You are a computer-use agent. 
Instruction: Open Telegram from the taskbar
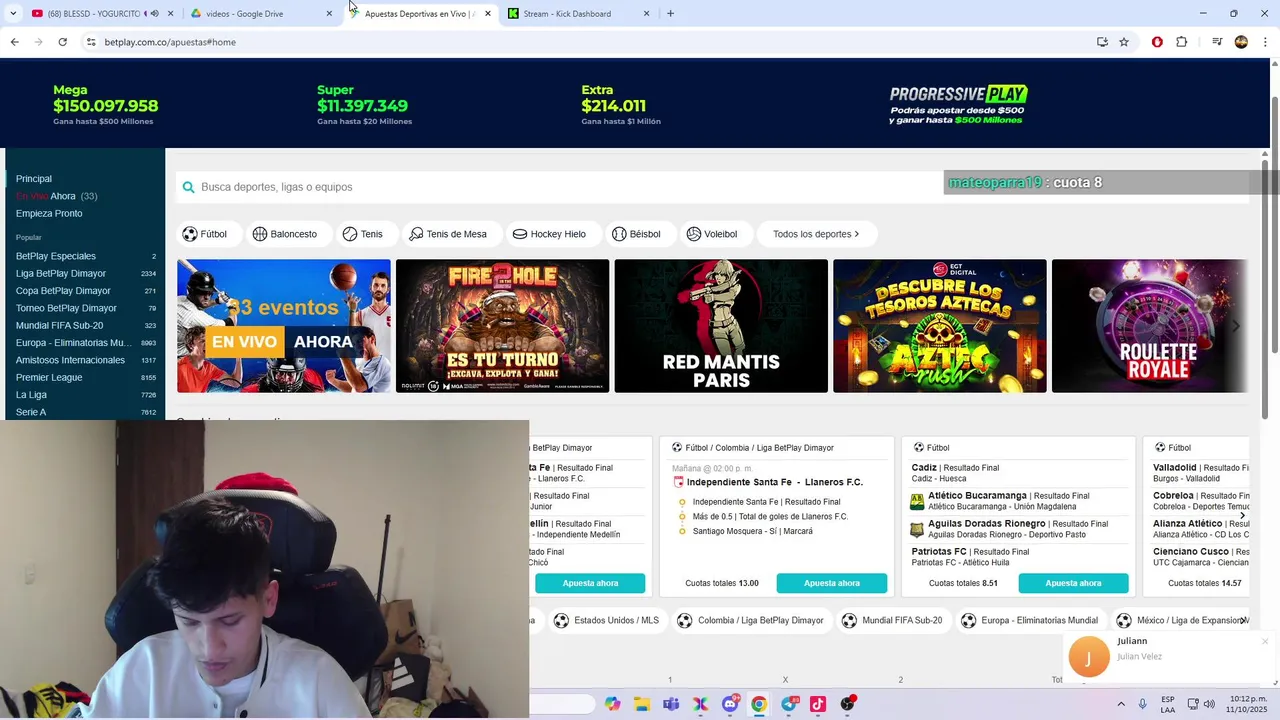789,704
